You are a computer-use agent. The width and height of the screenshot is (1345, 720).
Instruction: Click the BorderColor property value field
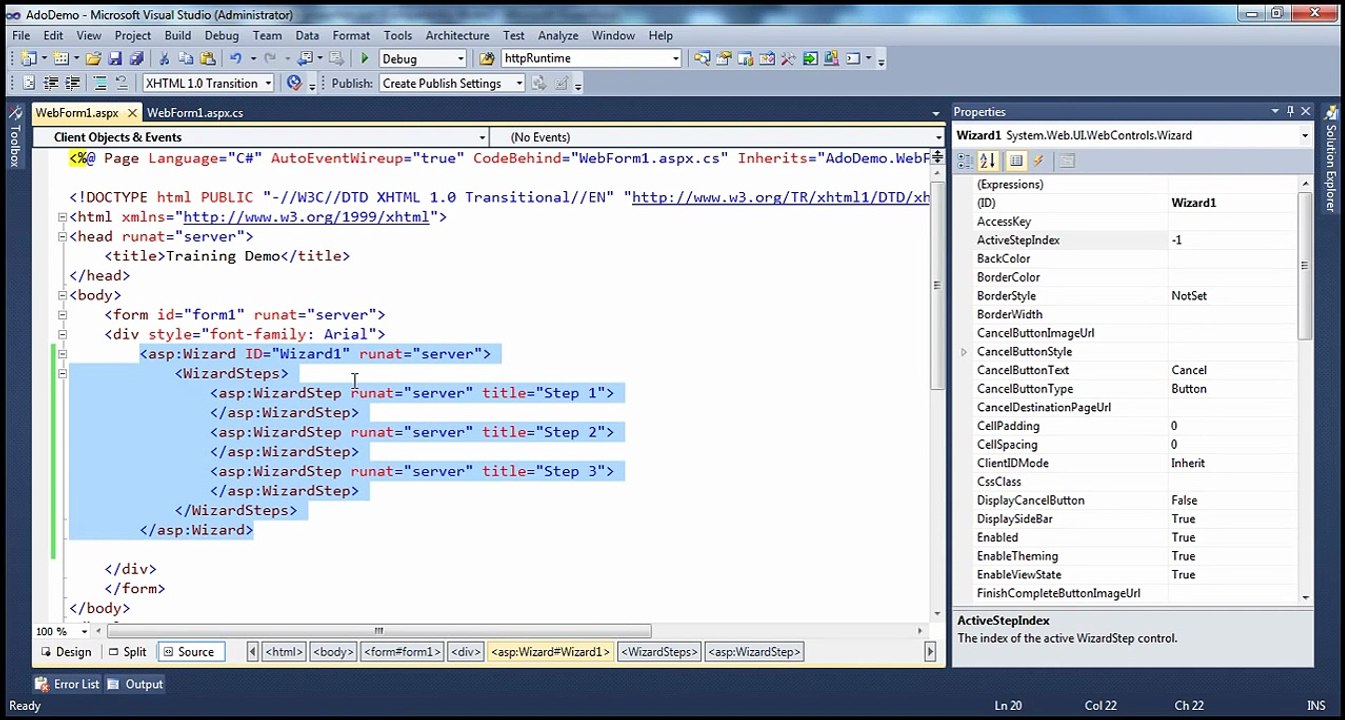1233,277
